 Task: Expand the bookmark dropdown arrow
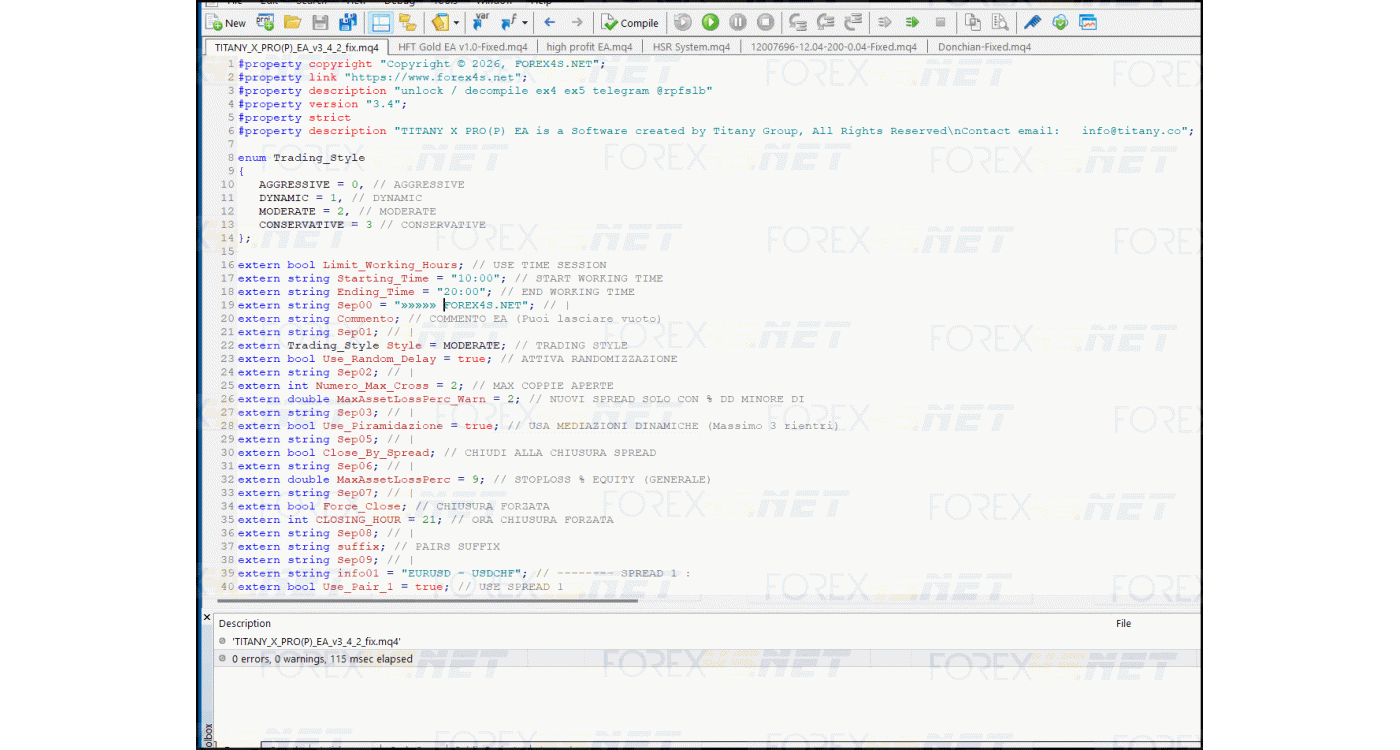tap(457, 22)
